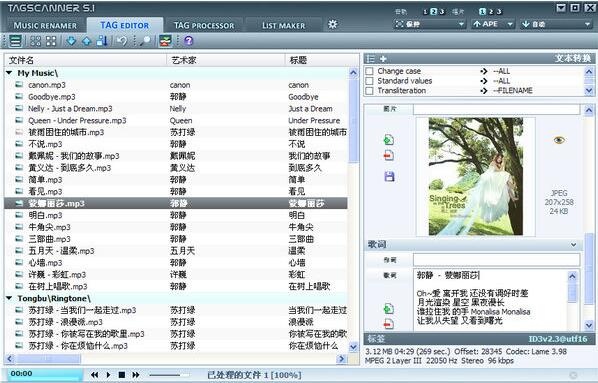Click the list icon in text transform header
Screen dimensions: 598x383
pos(370,59)
